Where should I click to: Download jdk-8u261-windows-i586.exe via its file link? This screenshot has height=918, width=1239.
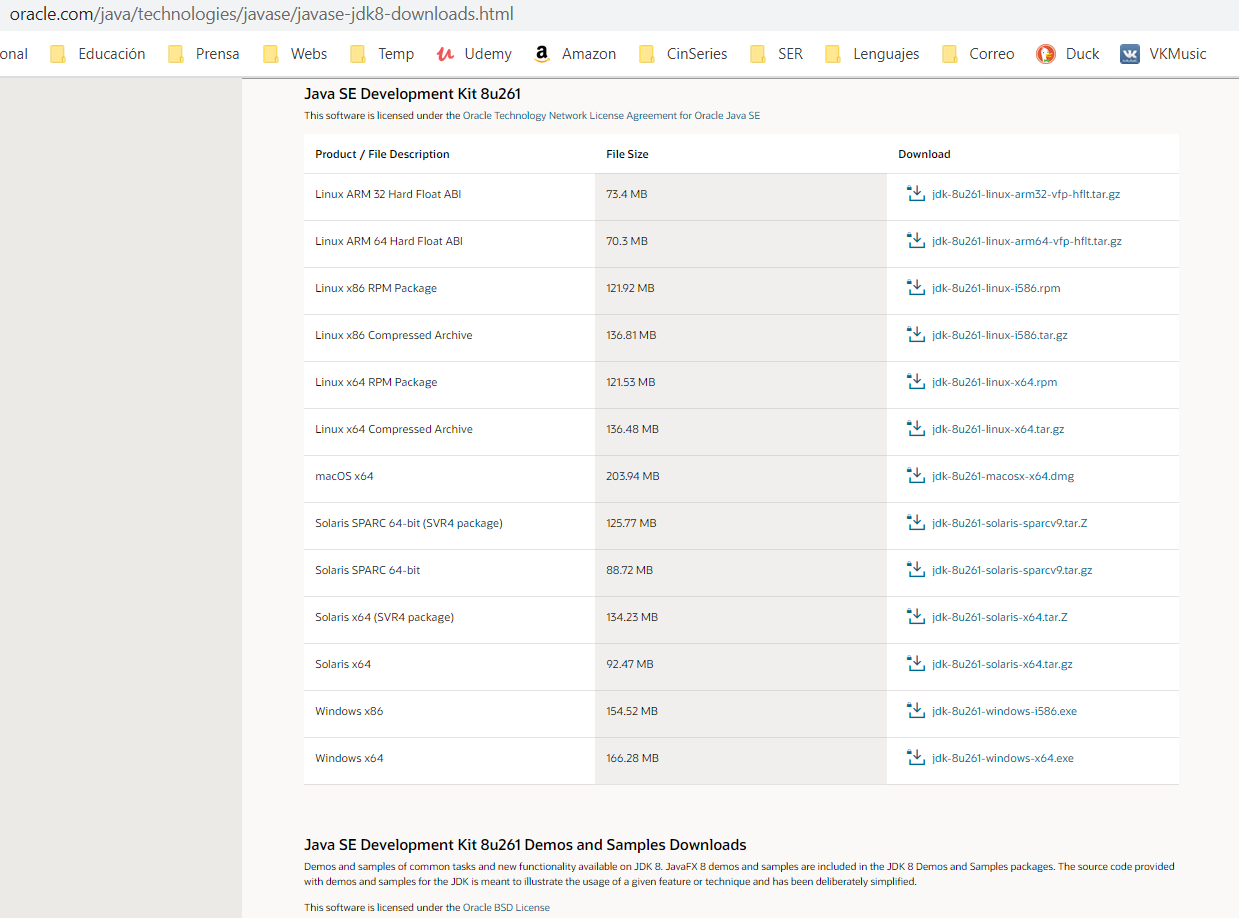pyautogui.click(x=1004, y=710)
